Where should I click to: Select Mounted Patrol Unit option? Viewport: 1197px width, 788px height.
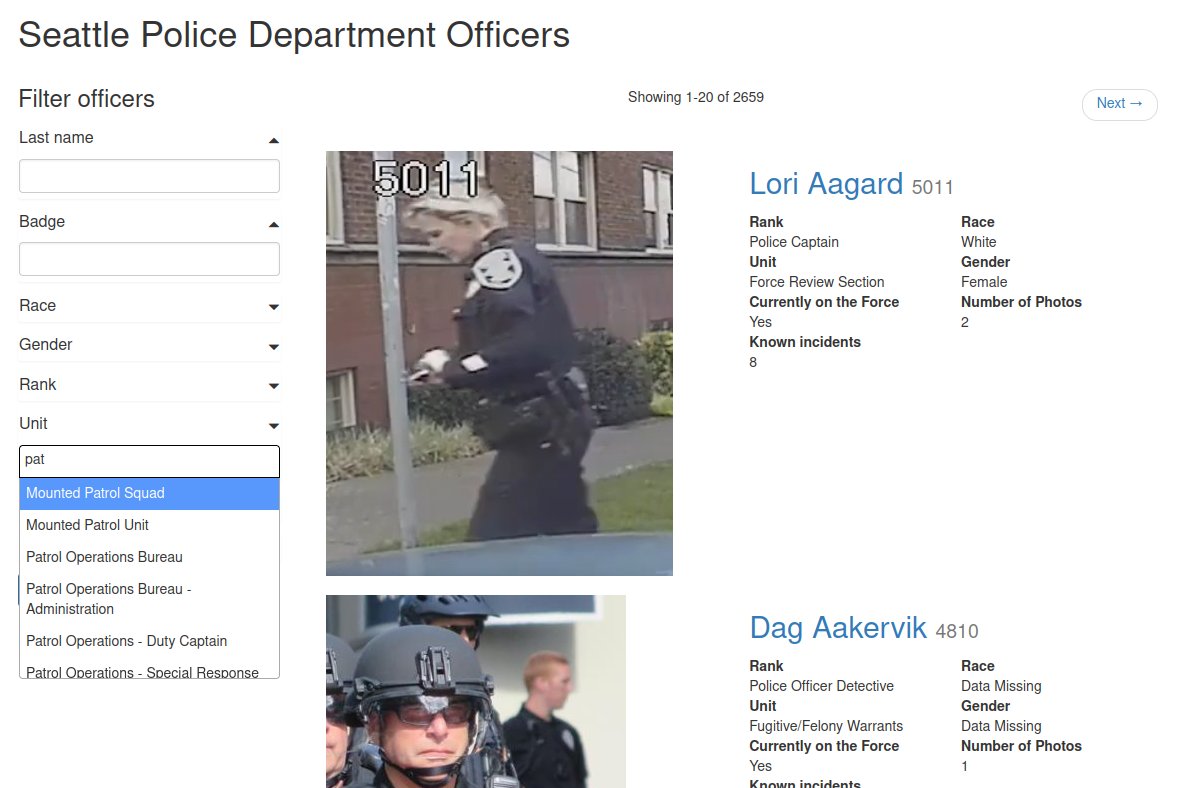pos(150,525)
